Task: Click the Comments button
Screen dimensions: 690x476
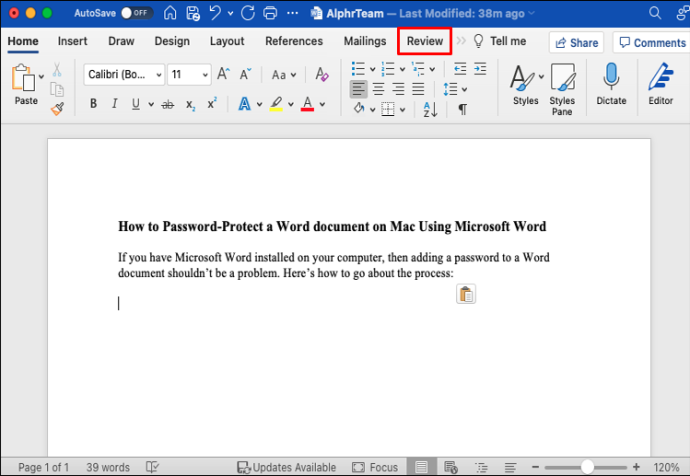Action: (x=652, y=43)
